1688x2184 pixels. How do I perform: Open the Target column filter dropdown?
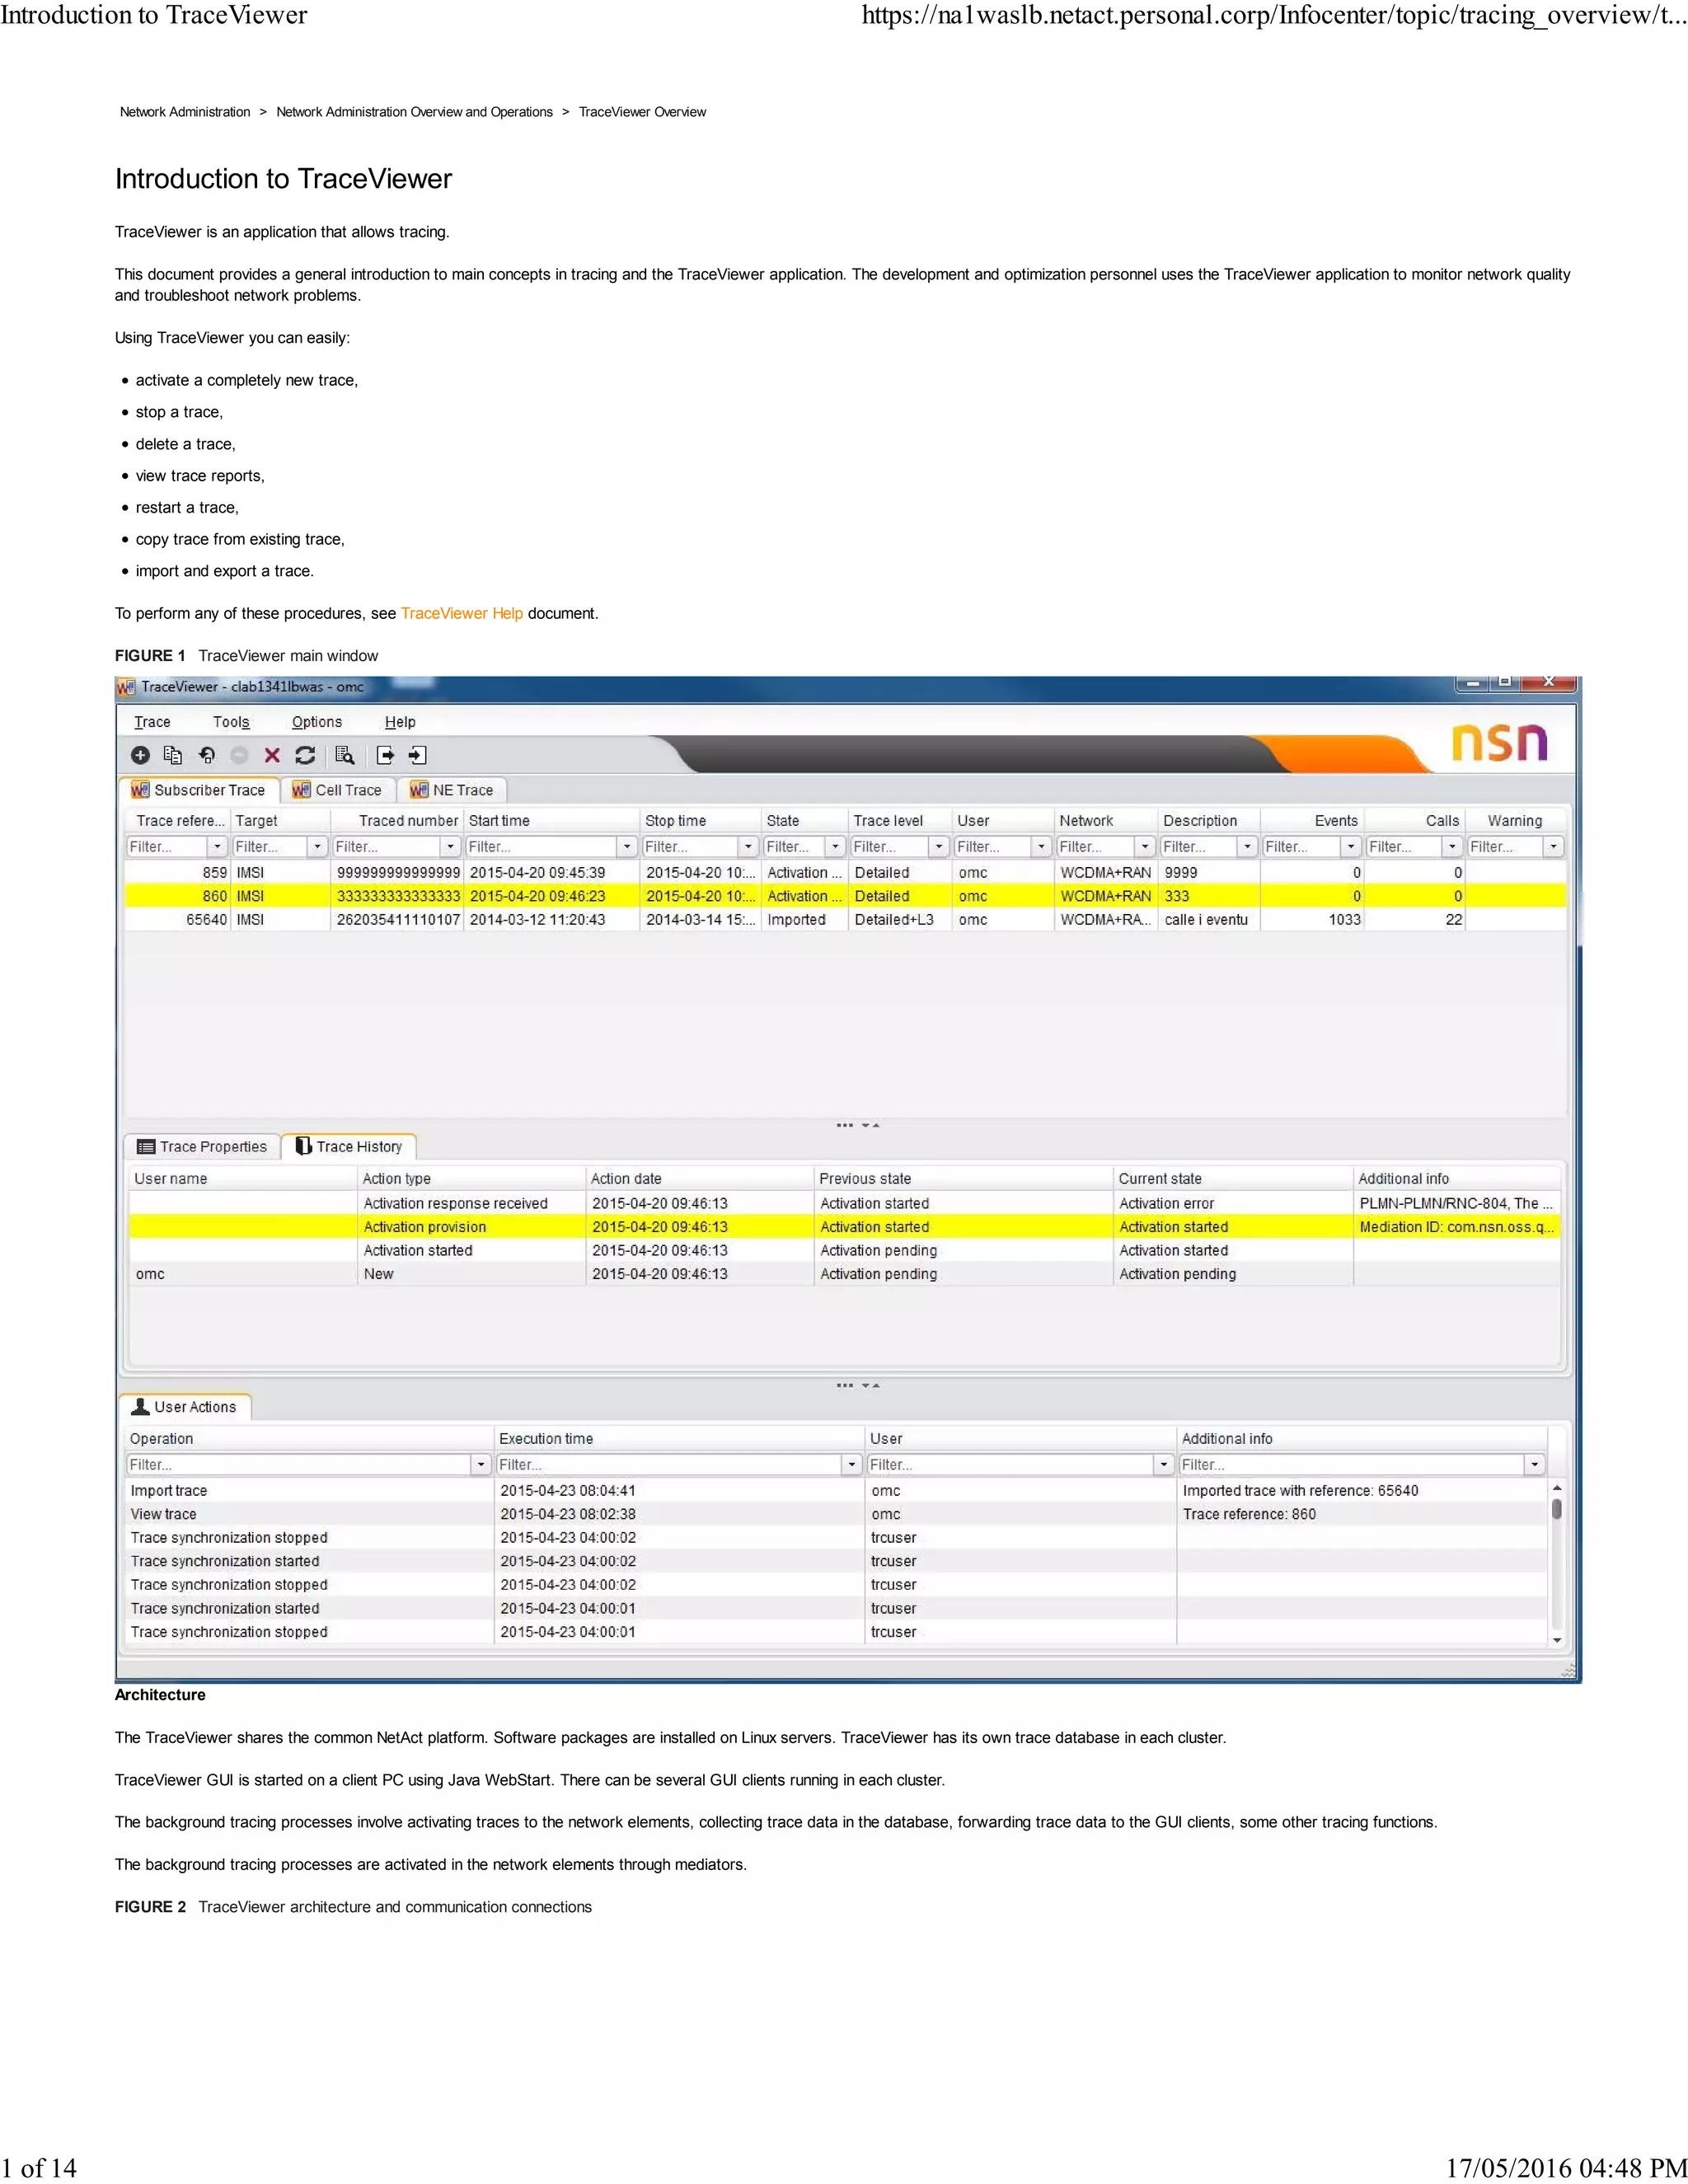coord(318,846)
